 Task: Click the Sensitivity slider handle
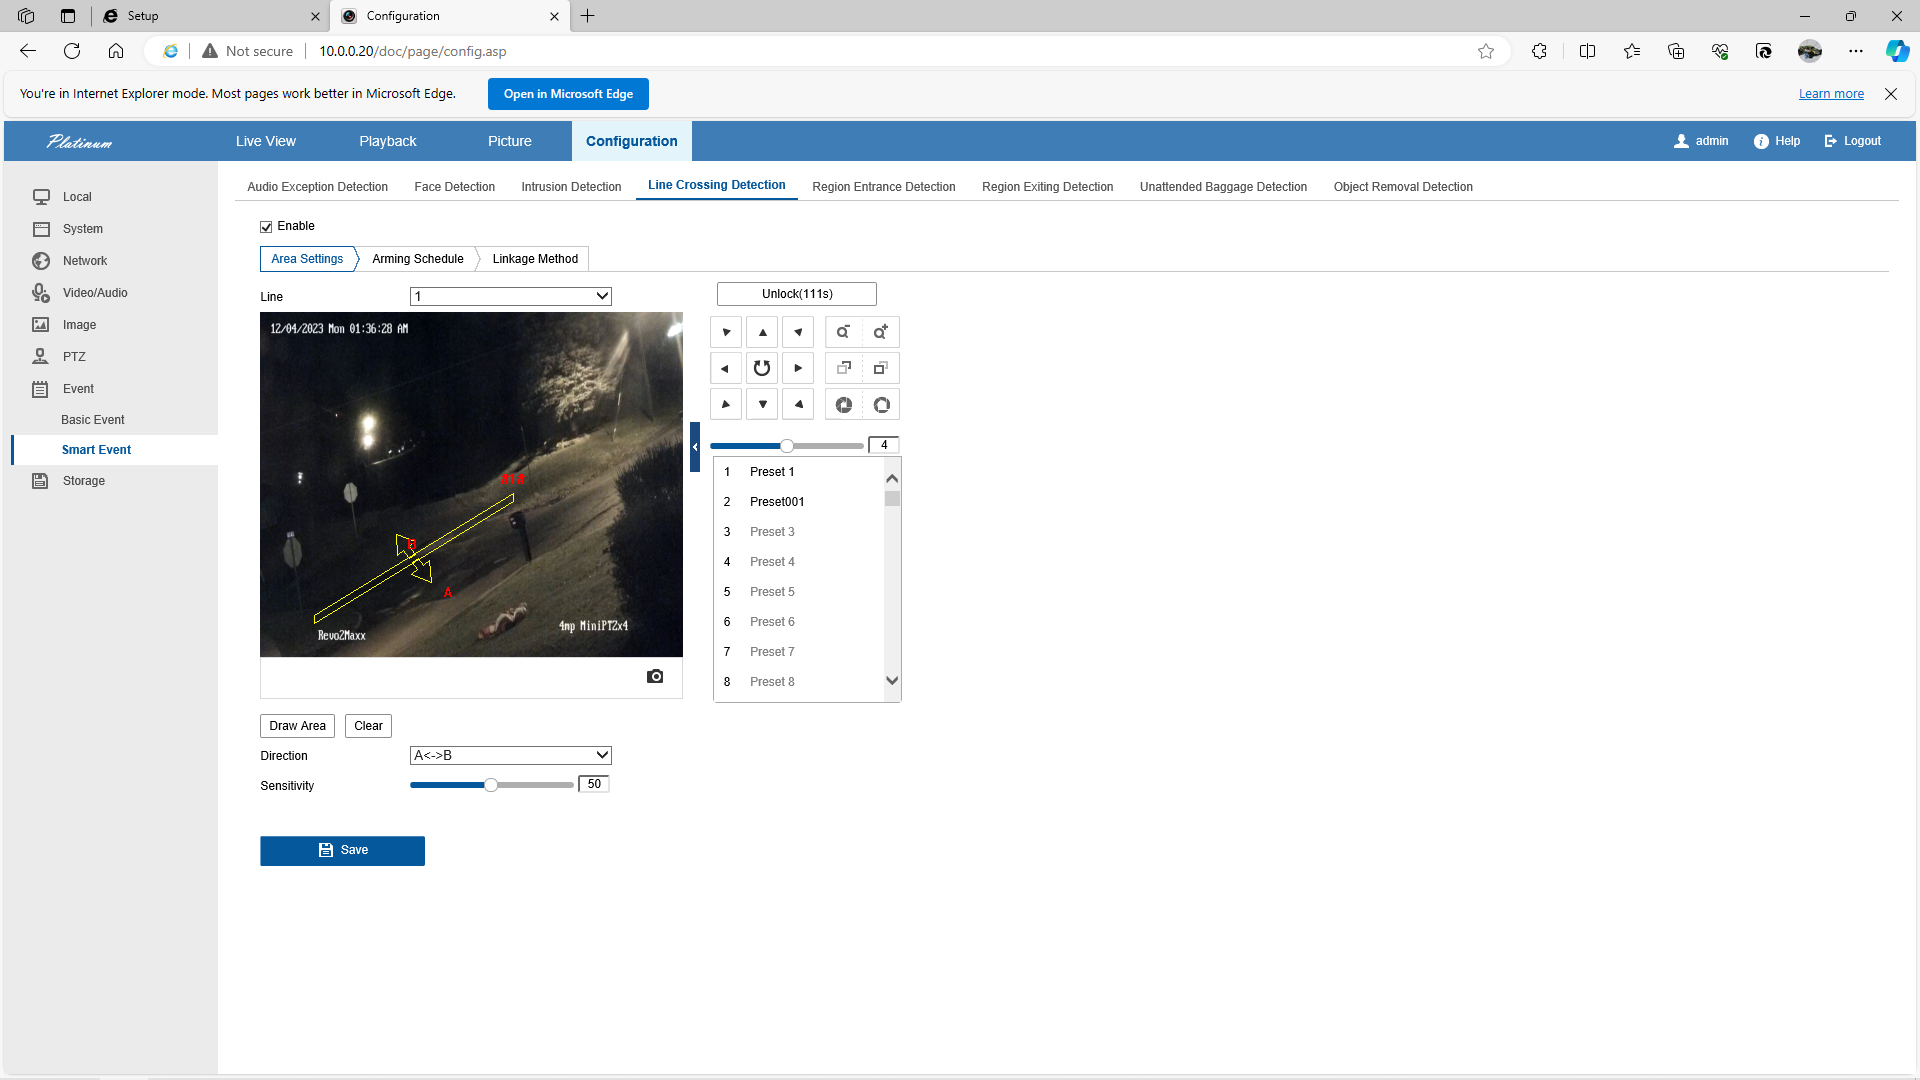[x=491, y=786]
